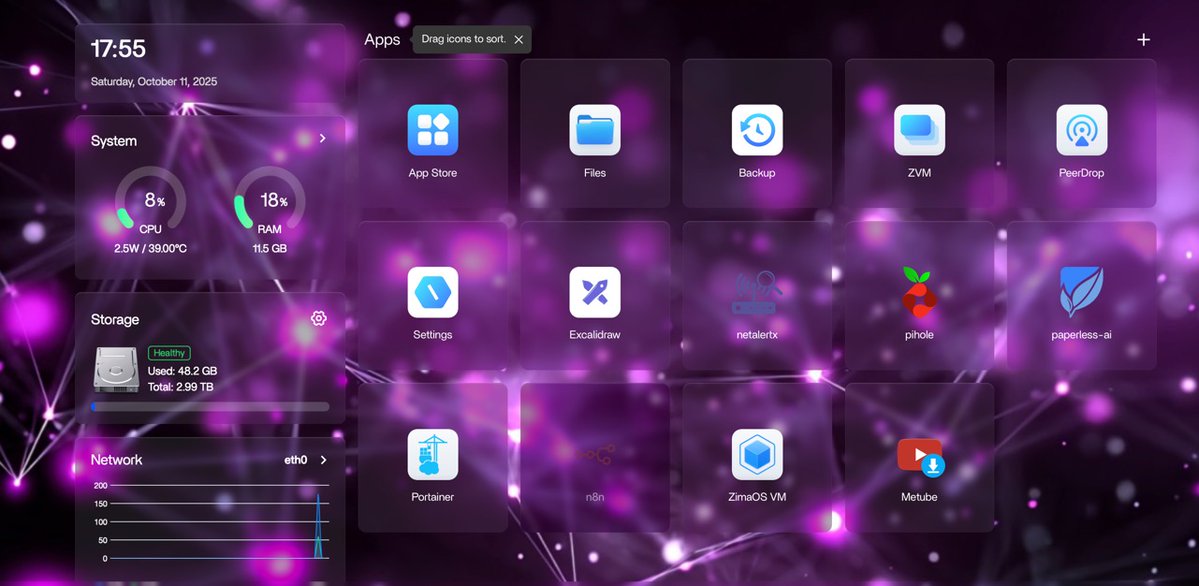
Task: Click the Files label text
Action: coord(595,173)
